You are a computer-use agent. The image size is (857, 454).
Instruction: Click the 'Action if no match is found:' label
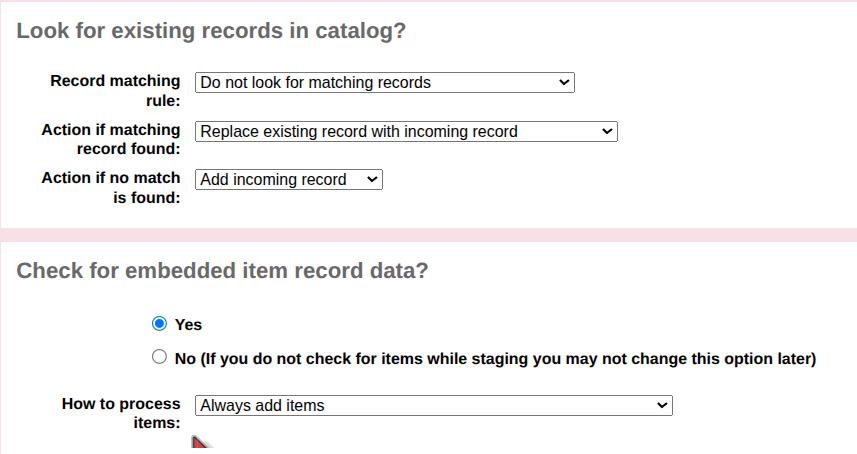click(x=111, y=187)
